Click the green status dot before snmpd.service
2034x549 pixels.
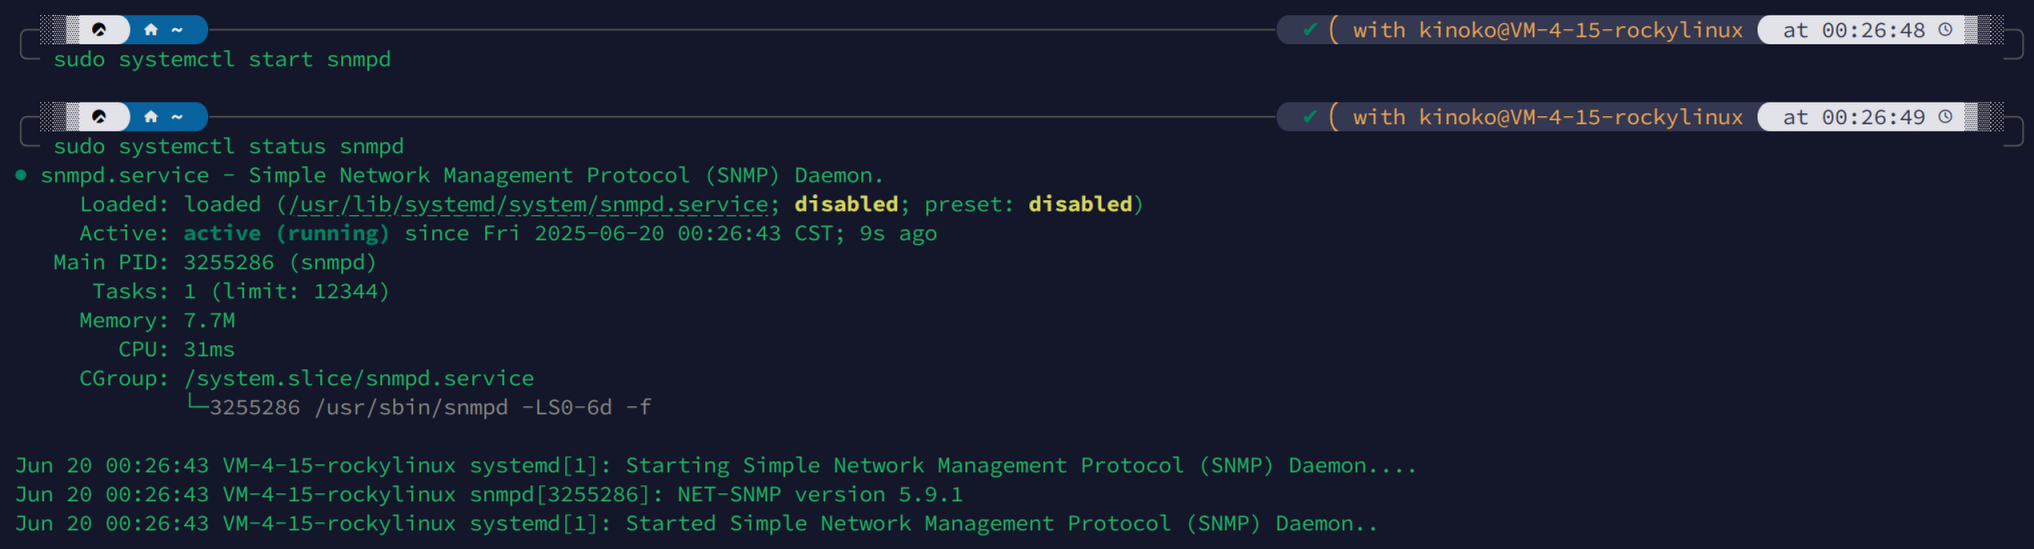pos(21,175)
